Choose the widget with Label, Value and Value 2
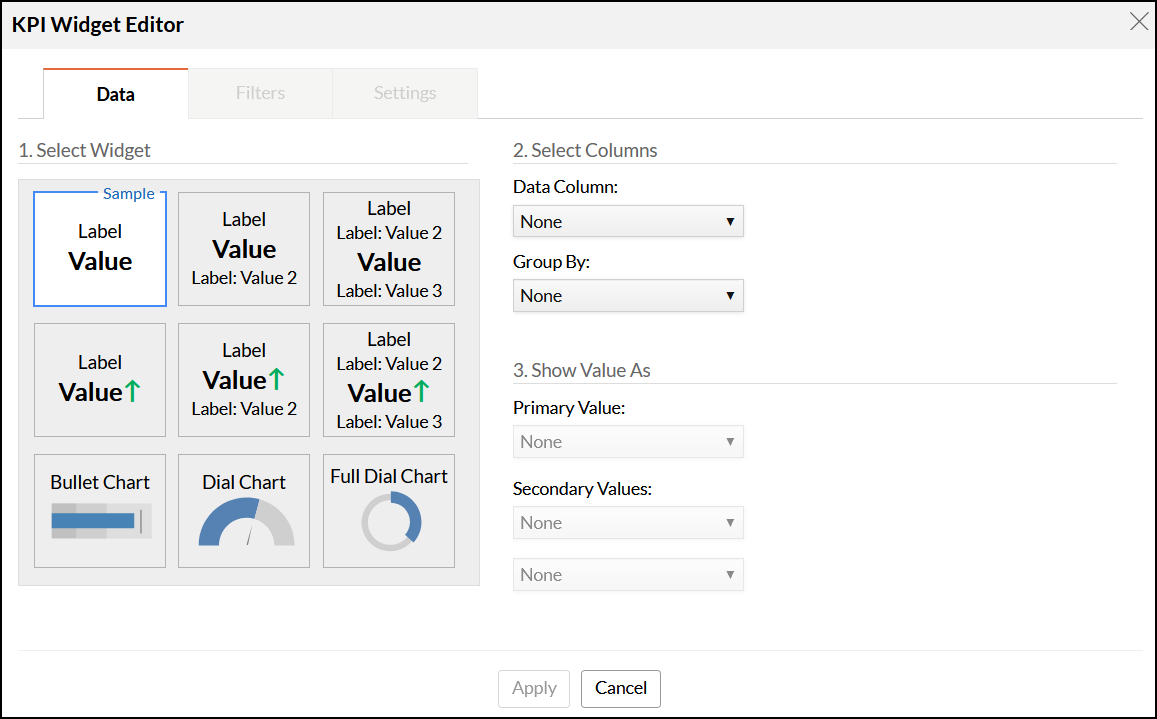 pyautogui.click(x=244, y=249)
